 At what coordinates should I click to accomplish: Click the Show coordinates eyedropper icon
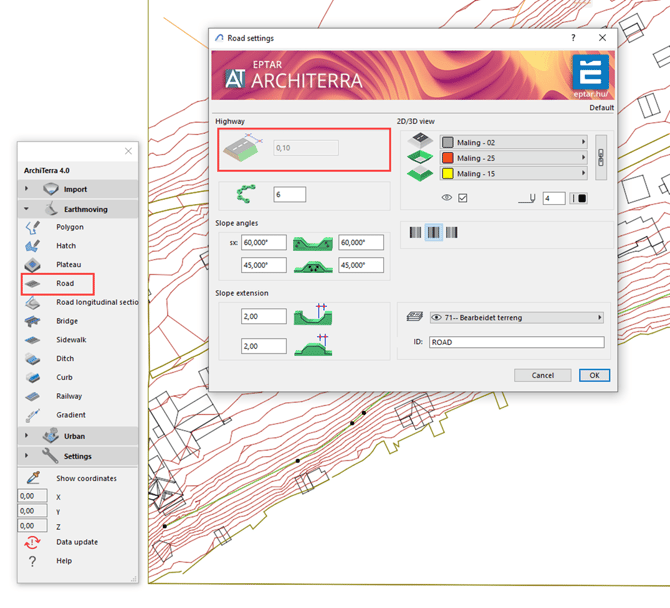(33, 478)
